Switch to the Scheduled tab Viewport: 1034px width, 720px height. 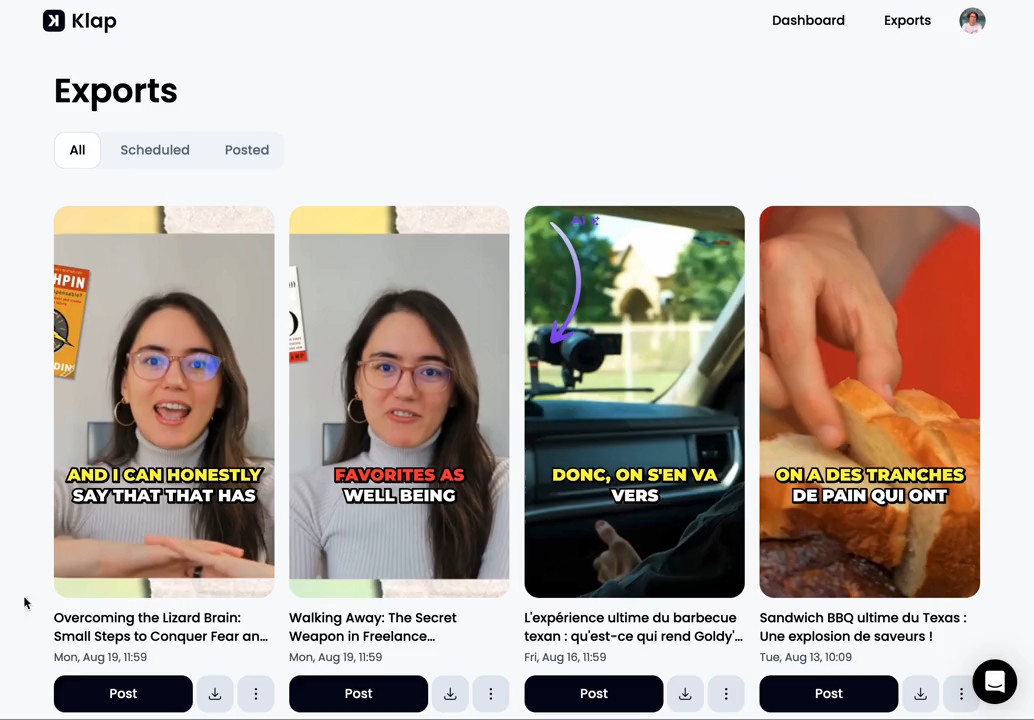[155, 150]
